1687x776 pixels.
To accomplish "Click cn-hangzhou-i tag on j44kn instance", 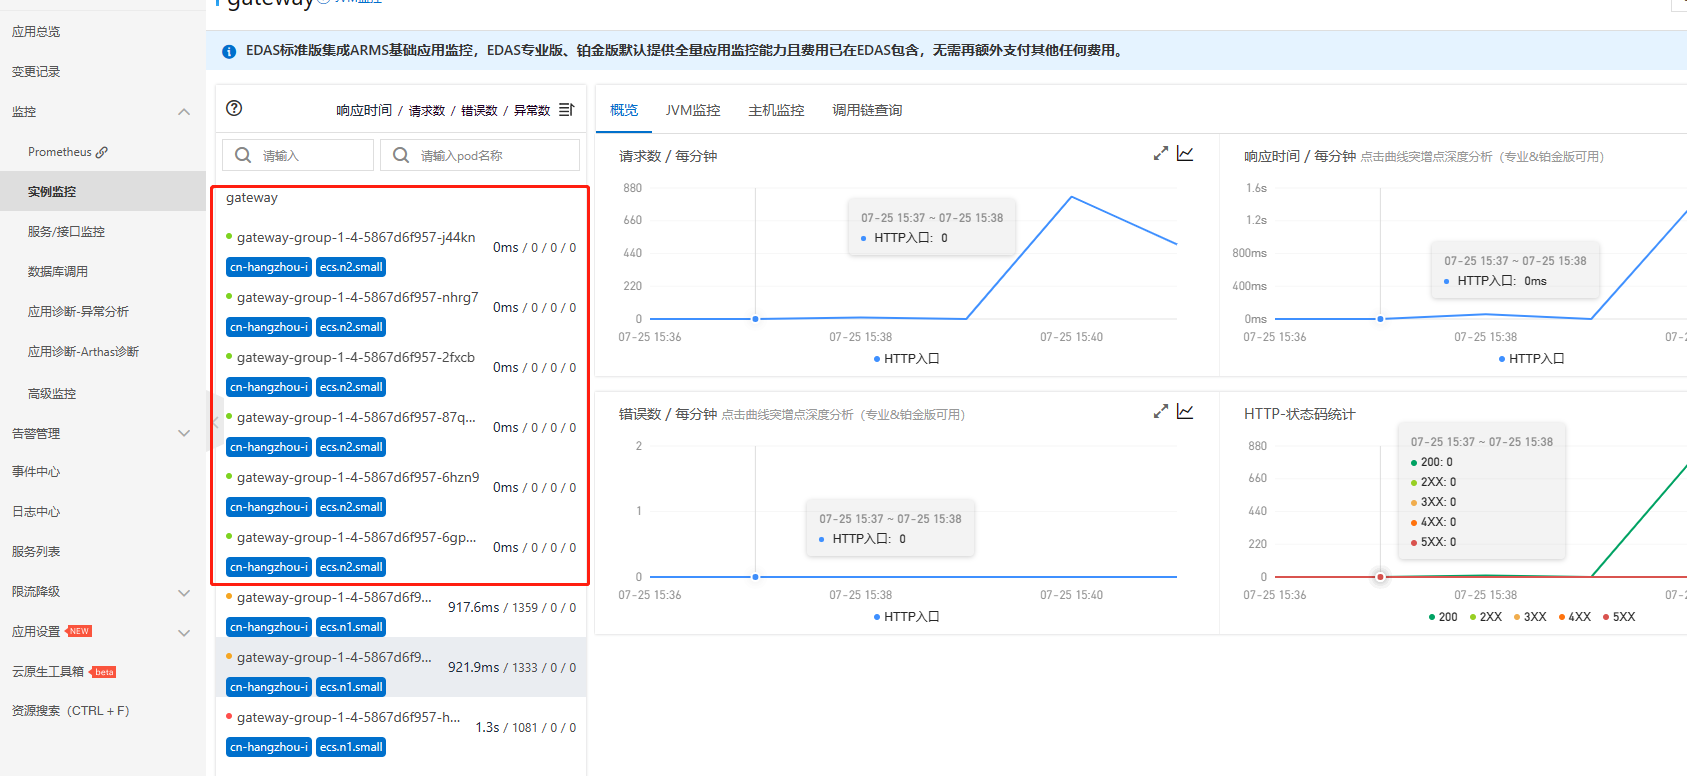I will 269,267.
